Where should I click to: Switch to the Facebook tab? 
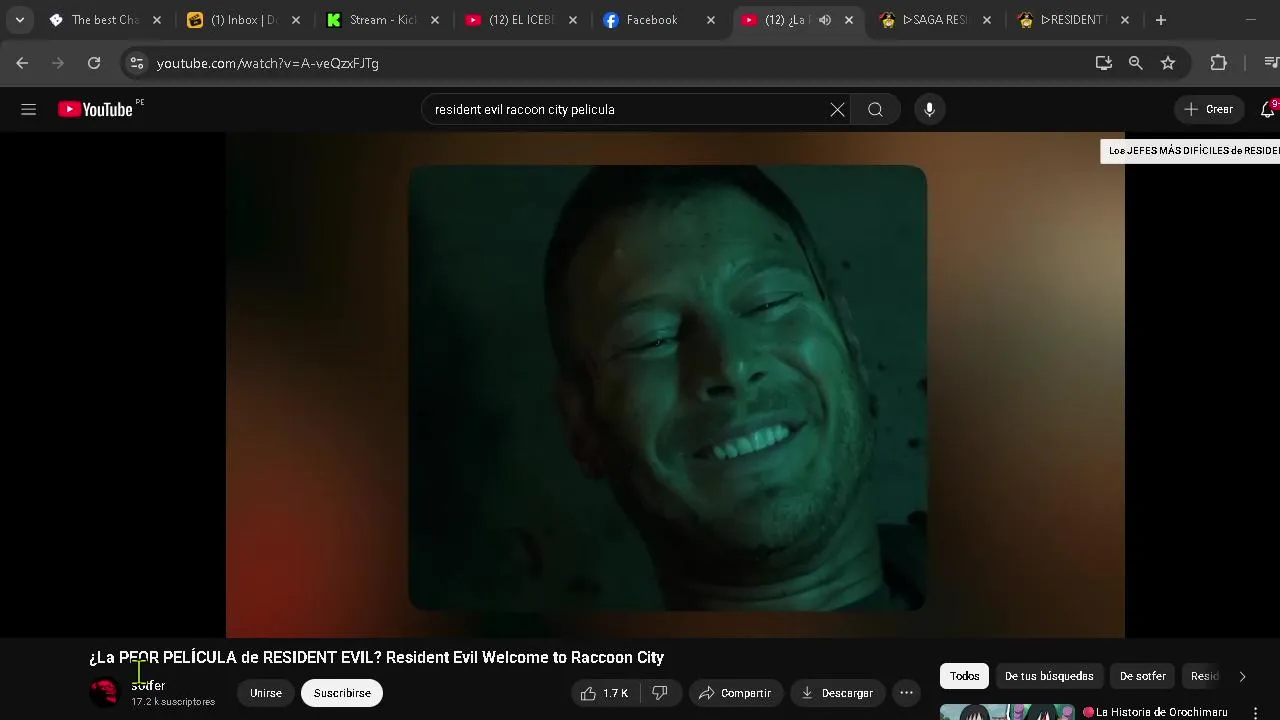coord(651,20)
